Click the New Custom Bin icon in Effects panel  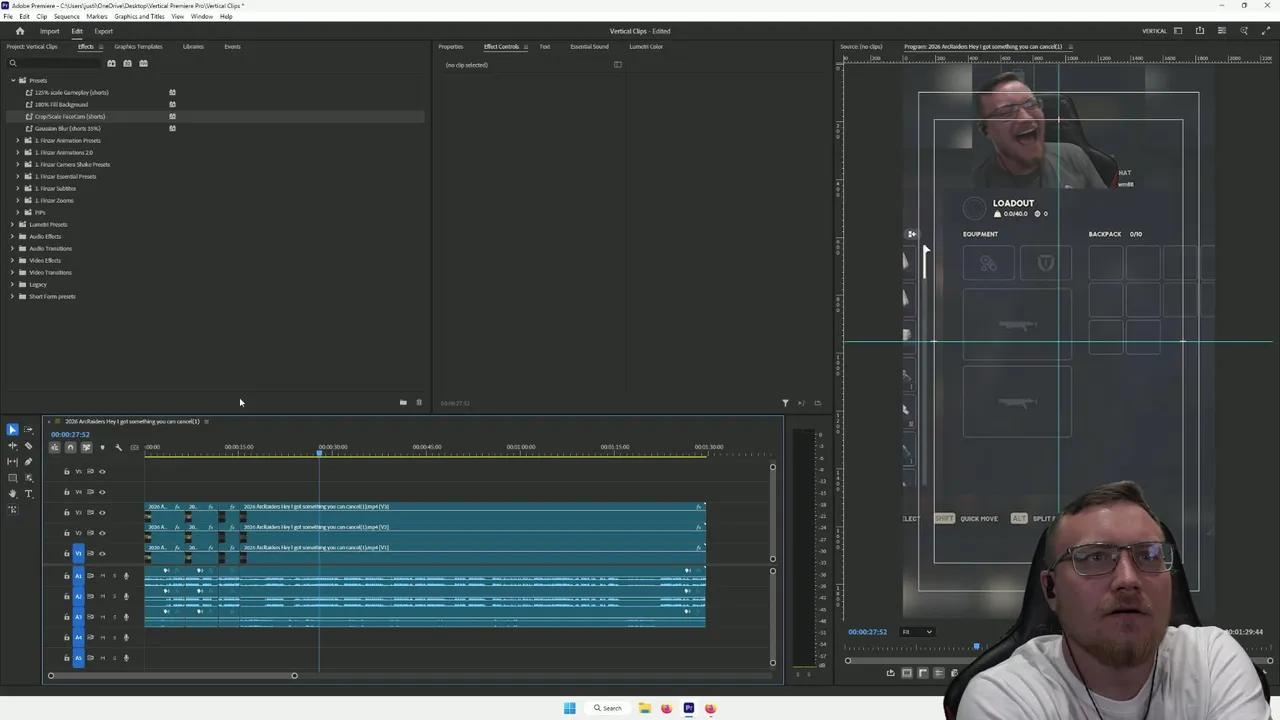pyautogui.click(x=403, y=403)
